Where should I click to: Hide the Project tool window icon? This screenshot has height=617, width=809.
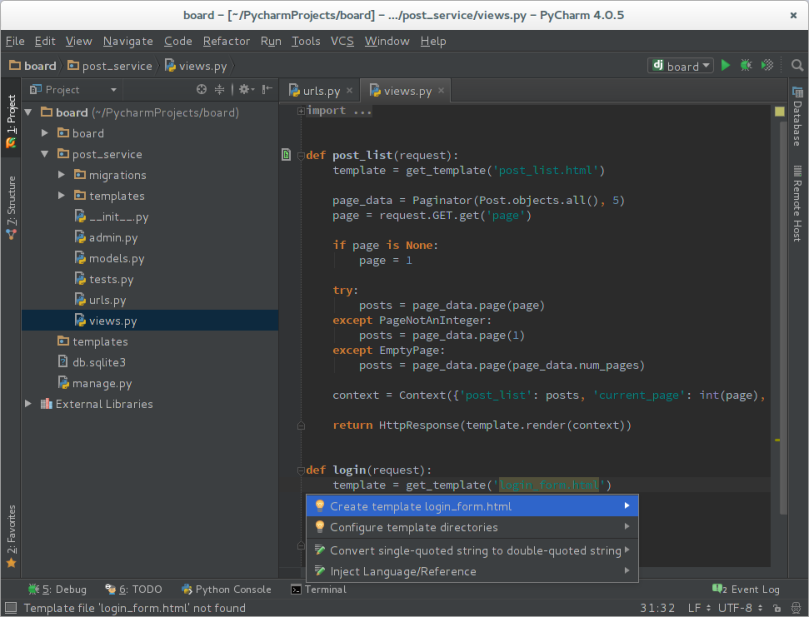266,90
